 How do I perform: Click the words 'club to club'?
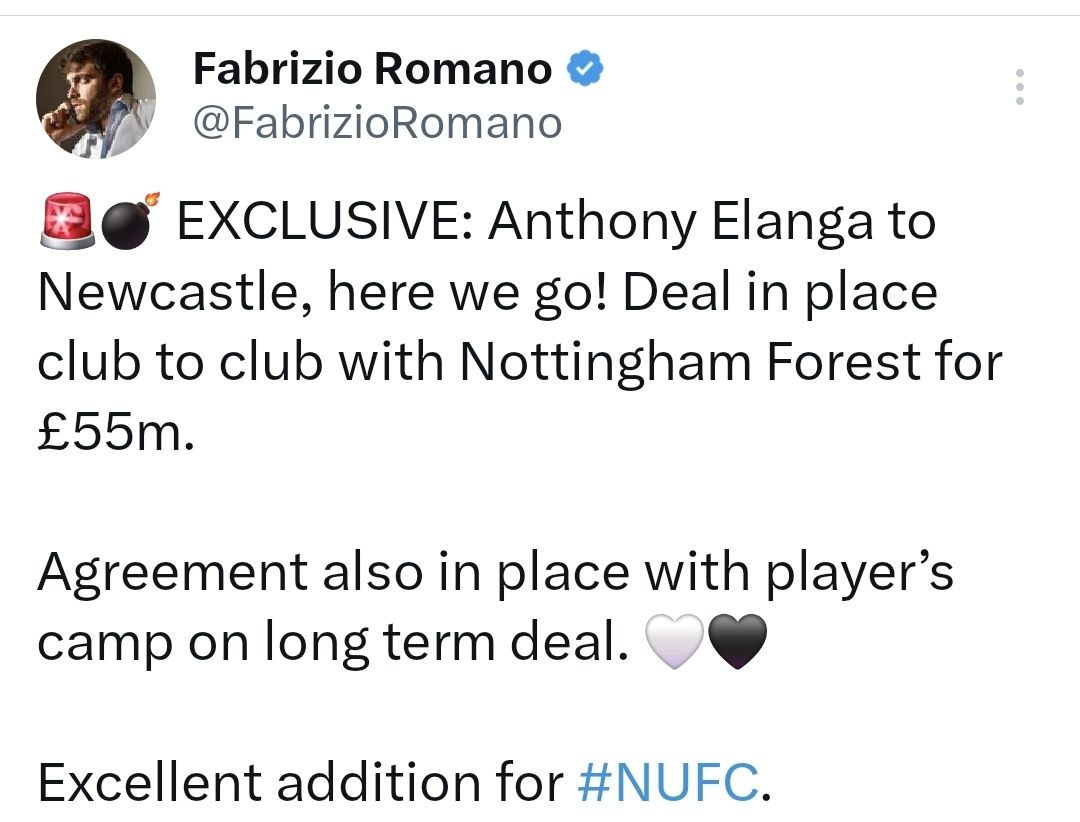tap(180, 362)
